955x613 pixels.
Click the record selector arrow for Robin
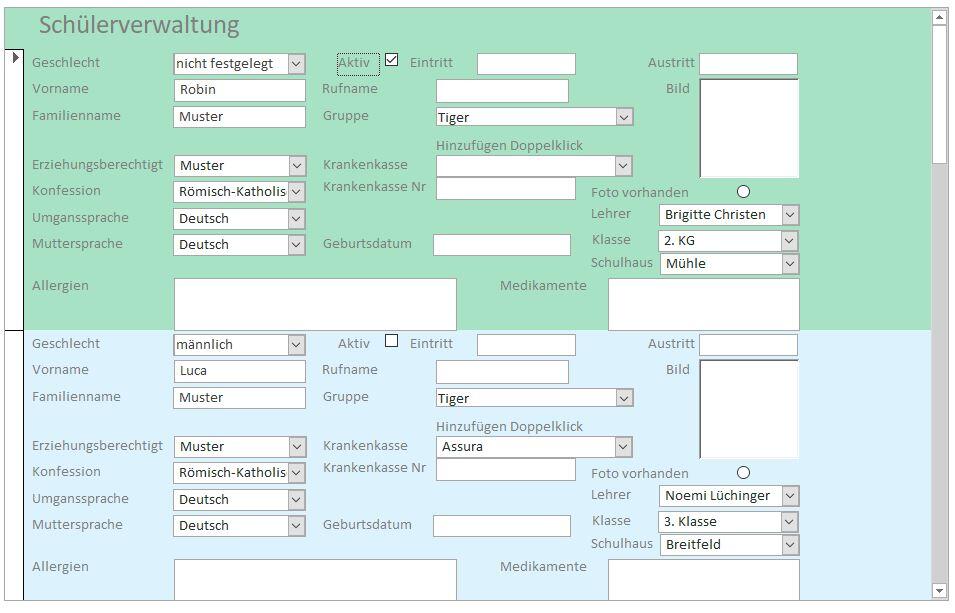pos(15,58)
